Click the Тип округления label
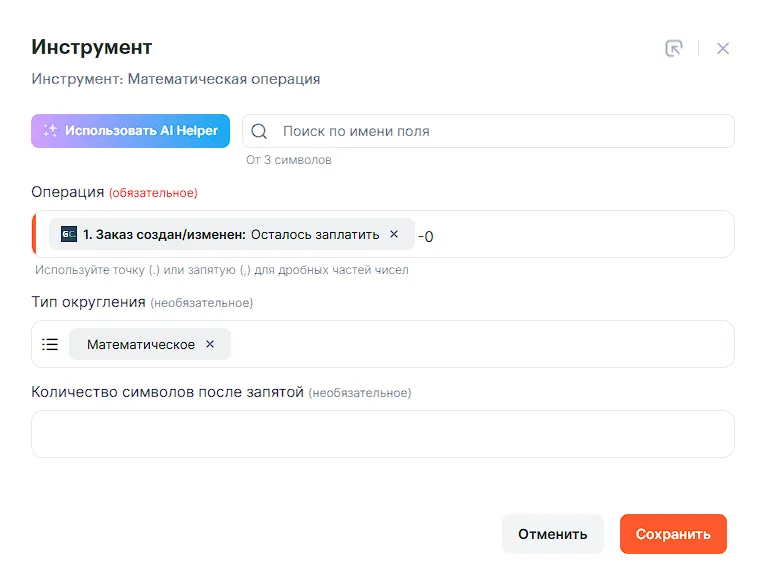The width and height of the screenshot is (770, 586). click(89, 302)
